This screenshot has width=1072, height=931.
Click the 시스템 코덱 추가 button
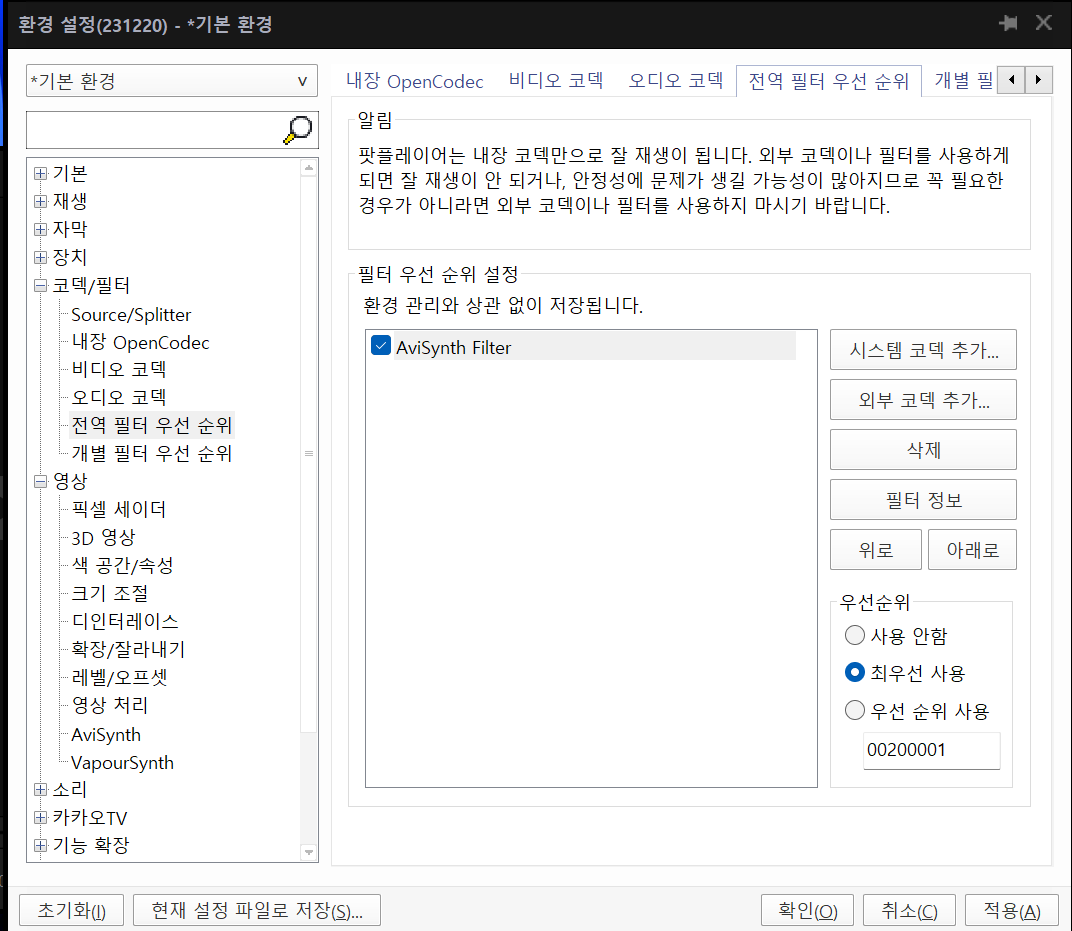point(923,350)
